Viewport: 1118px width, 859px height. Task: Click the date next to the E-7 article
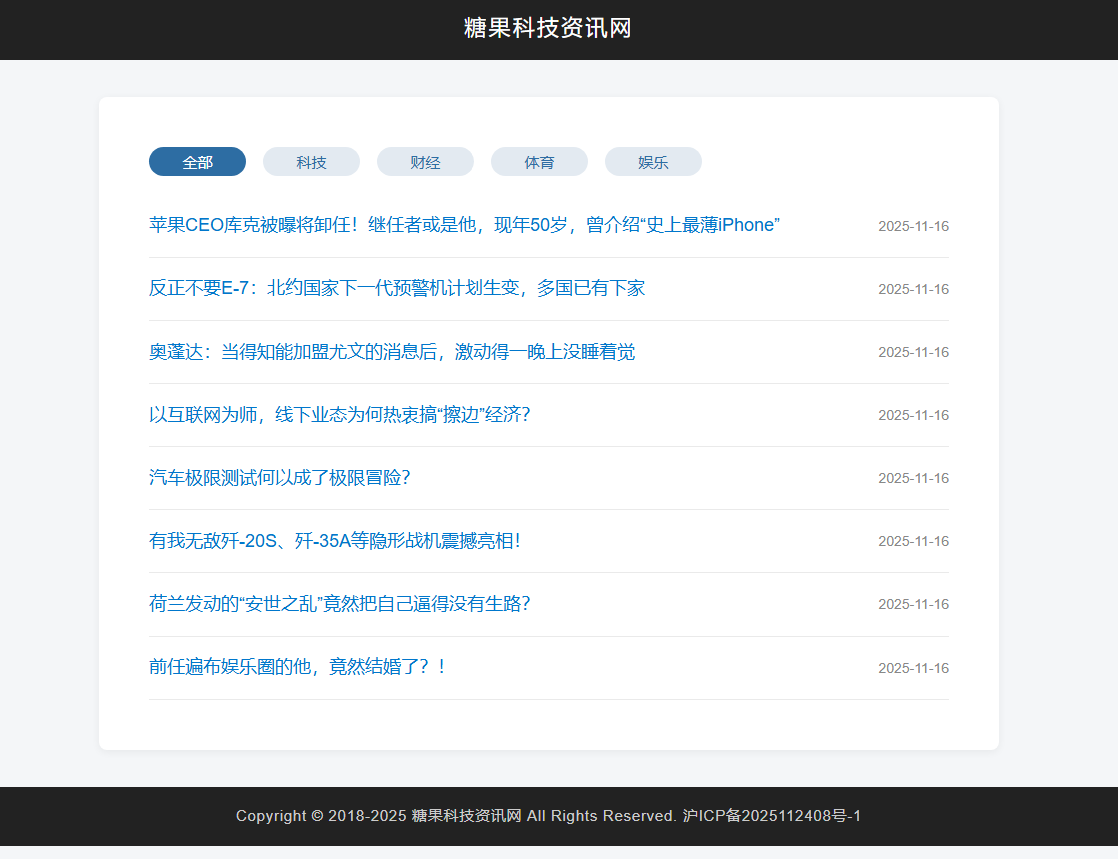913,289
